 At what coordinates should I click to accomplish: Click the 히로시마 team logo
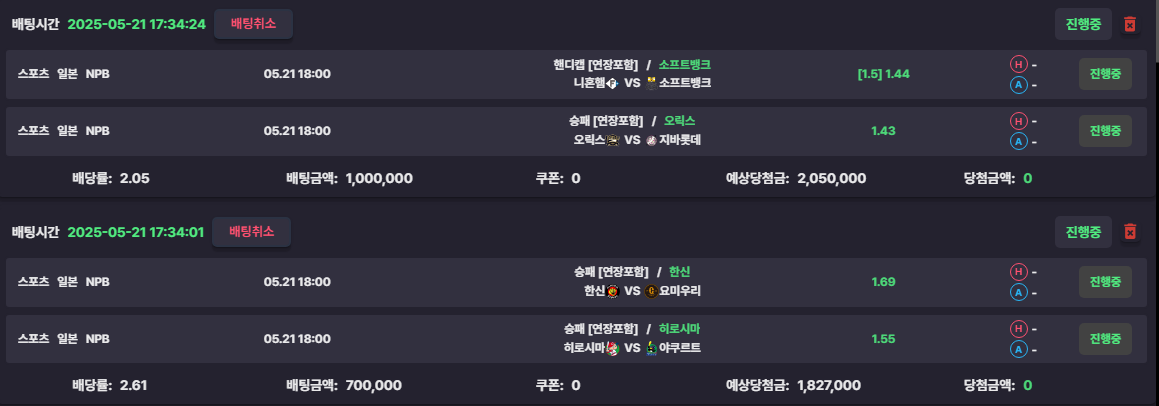pyautogui.click(x=612, y=348)
